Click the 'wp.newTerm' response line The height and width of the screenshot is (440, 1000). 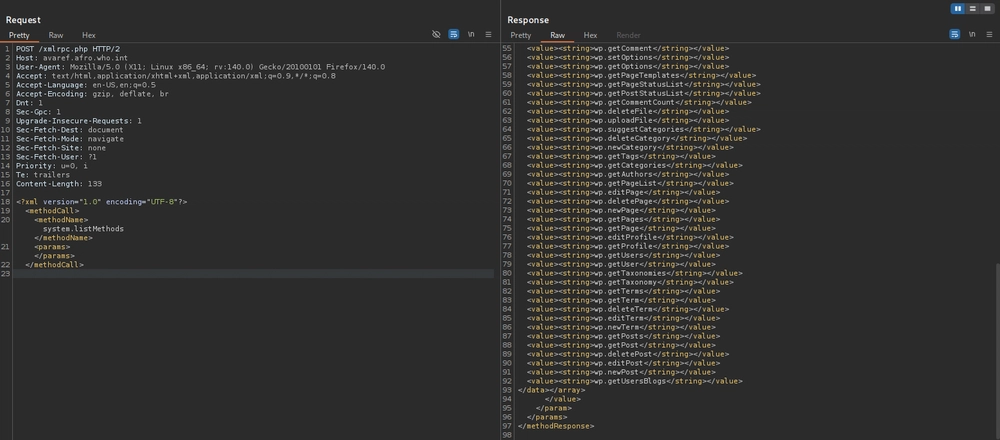pos(621,327)
